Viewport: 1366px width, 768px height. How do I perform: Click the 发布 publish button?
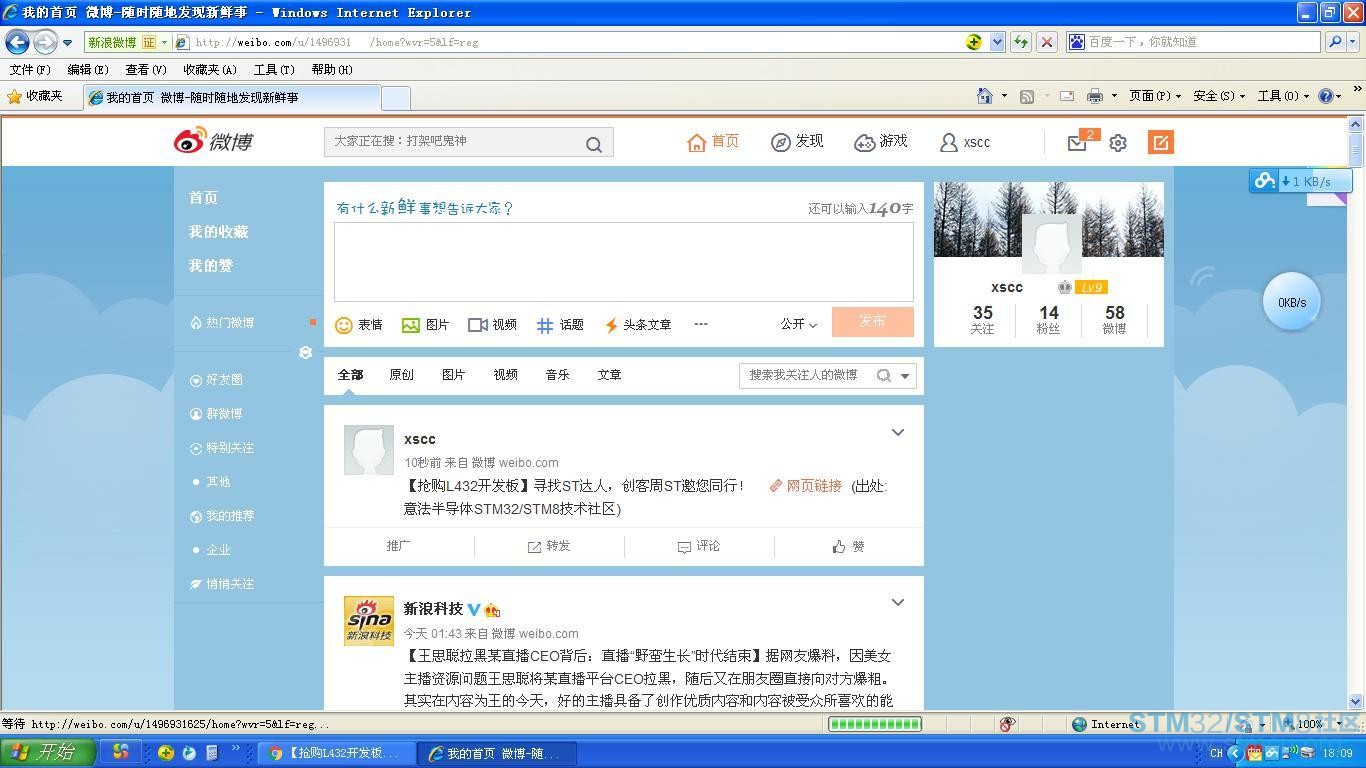pos(873,321)
